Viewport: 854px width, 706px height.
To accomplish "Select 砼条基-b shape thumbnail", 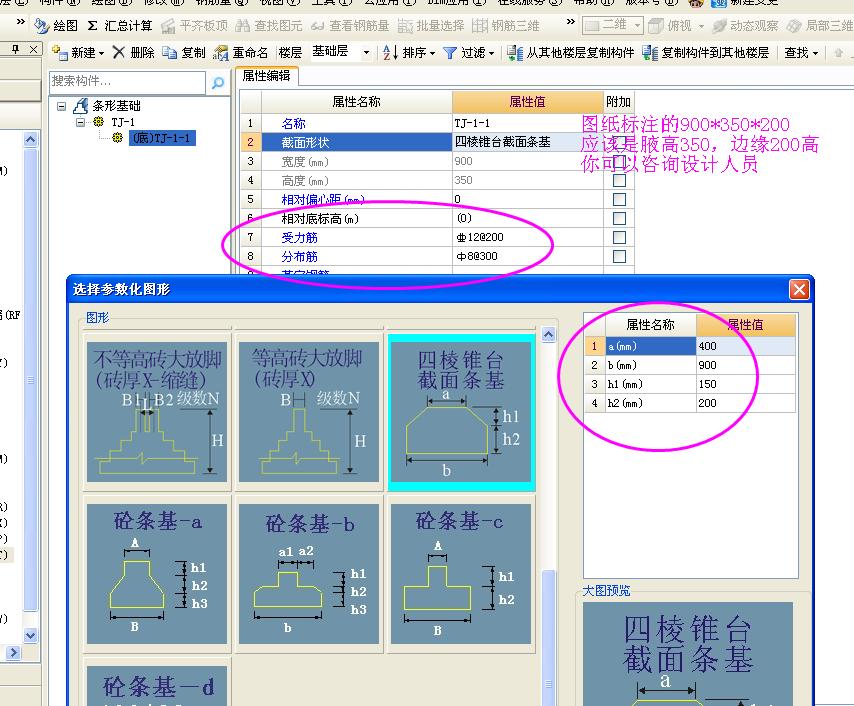I will [309, 574].
